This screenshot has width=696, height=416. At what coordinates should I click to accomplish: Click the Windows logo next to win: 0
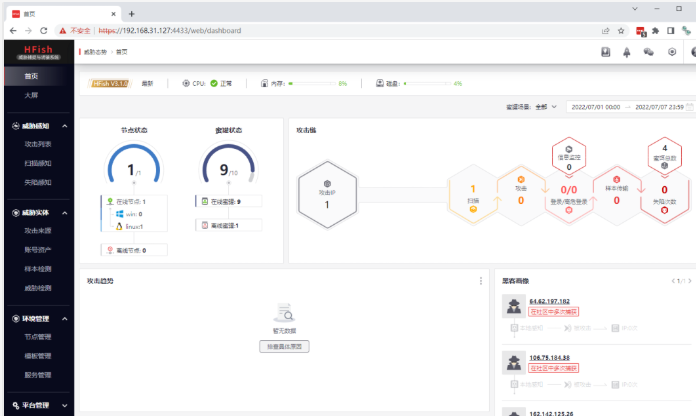point(119,214)
